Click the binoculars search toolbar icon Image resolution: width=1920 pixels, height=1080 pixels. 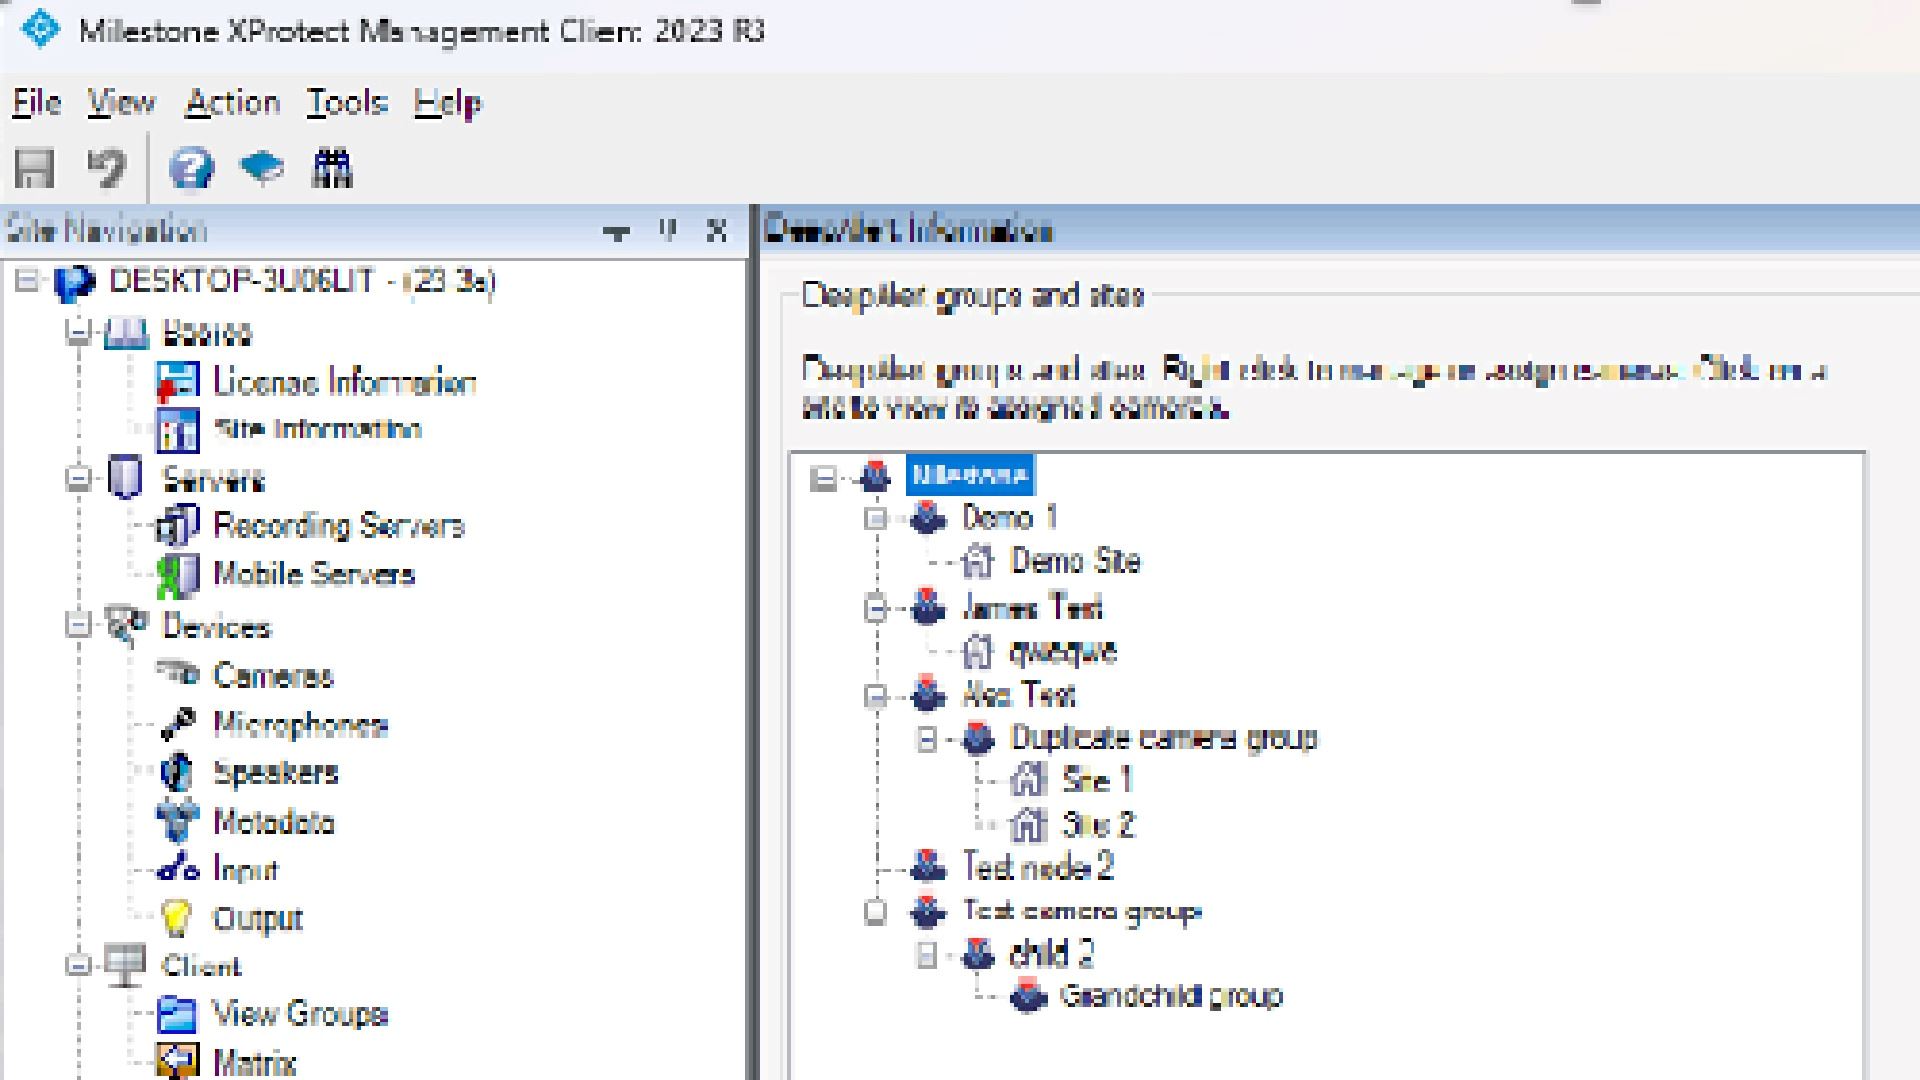point(332,168)
